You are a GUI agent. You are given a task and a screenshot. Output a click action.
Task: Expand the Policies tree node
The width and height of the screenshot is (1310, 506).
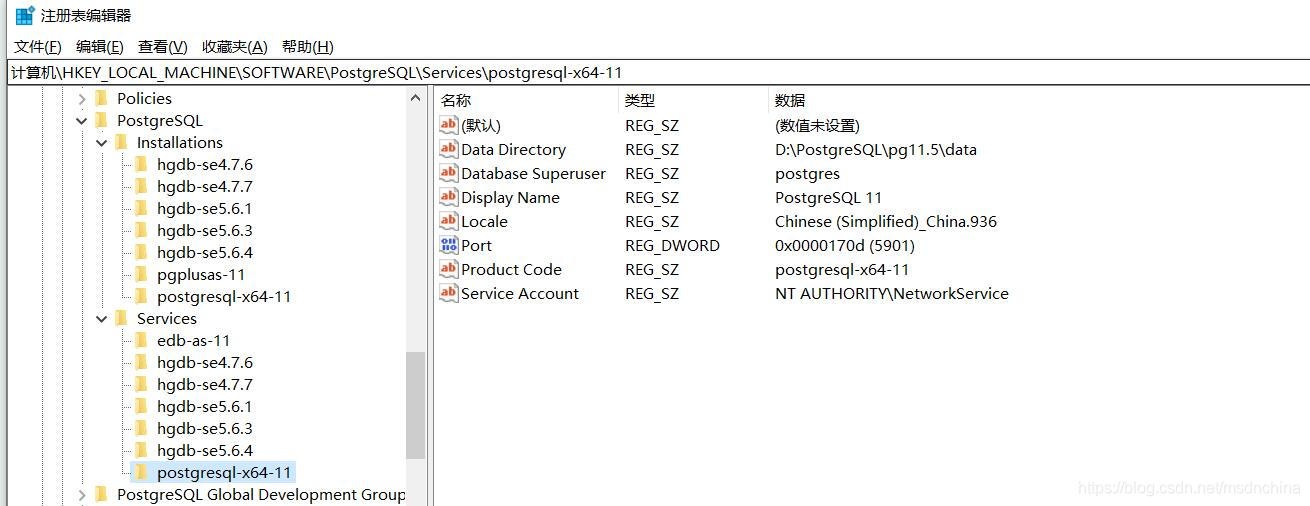coord(82,99)
